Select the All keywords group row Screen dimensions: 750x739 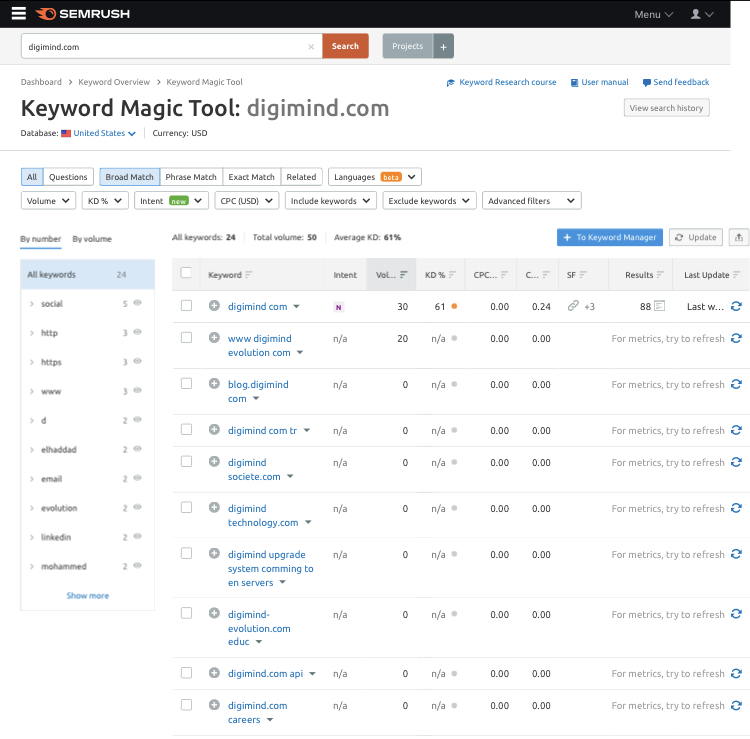click(88, 275)
